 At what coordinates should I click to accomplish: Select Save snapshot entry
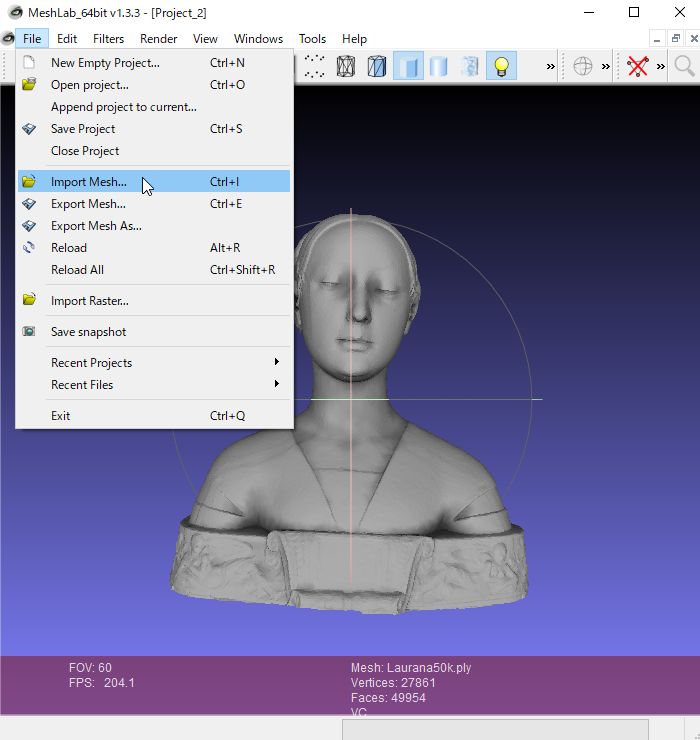[154, 332]
